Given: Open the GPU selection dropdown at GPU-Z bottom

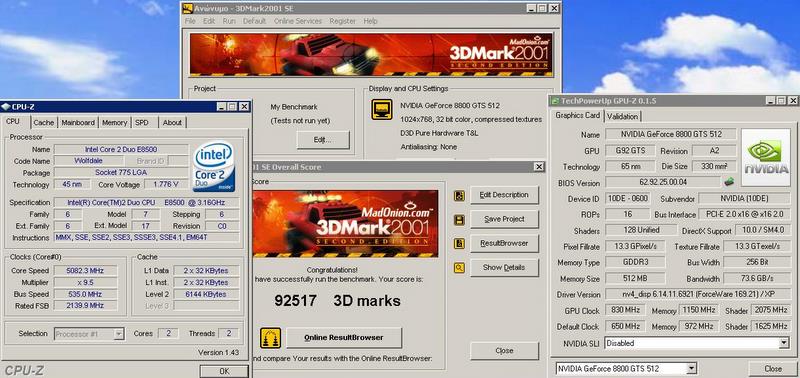Looking at the screenshot, I should point(691,368).
